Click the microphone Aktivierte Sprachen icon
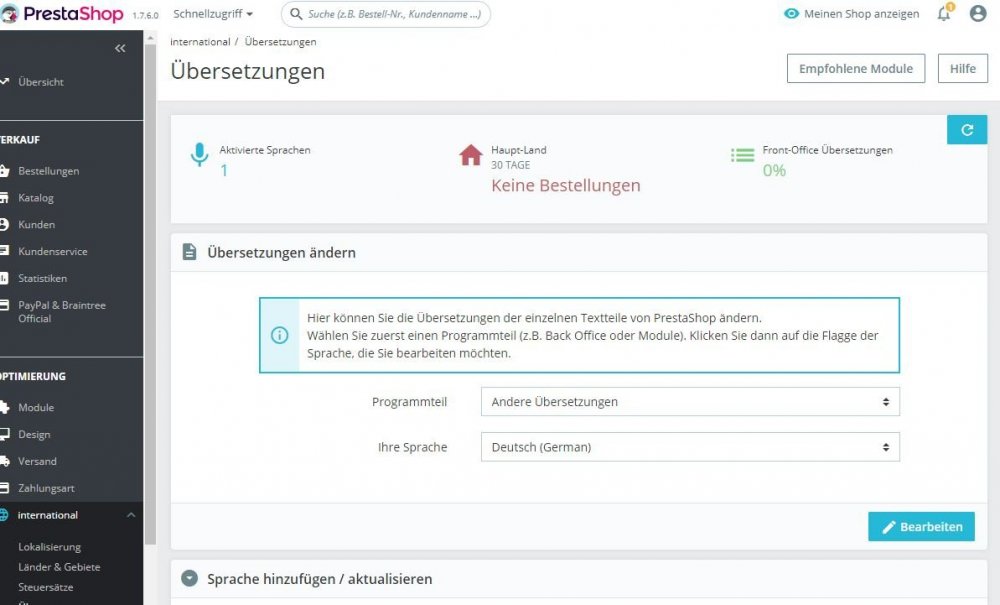The image size is (1000, 605). tap(199, 154)
